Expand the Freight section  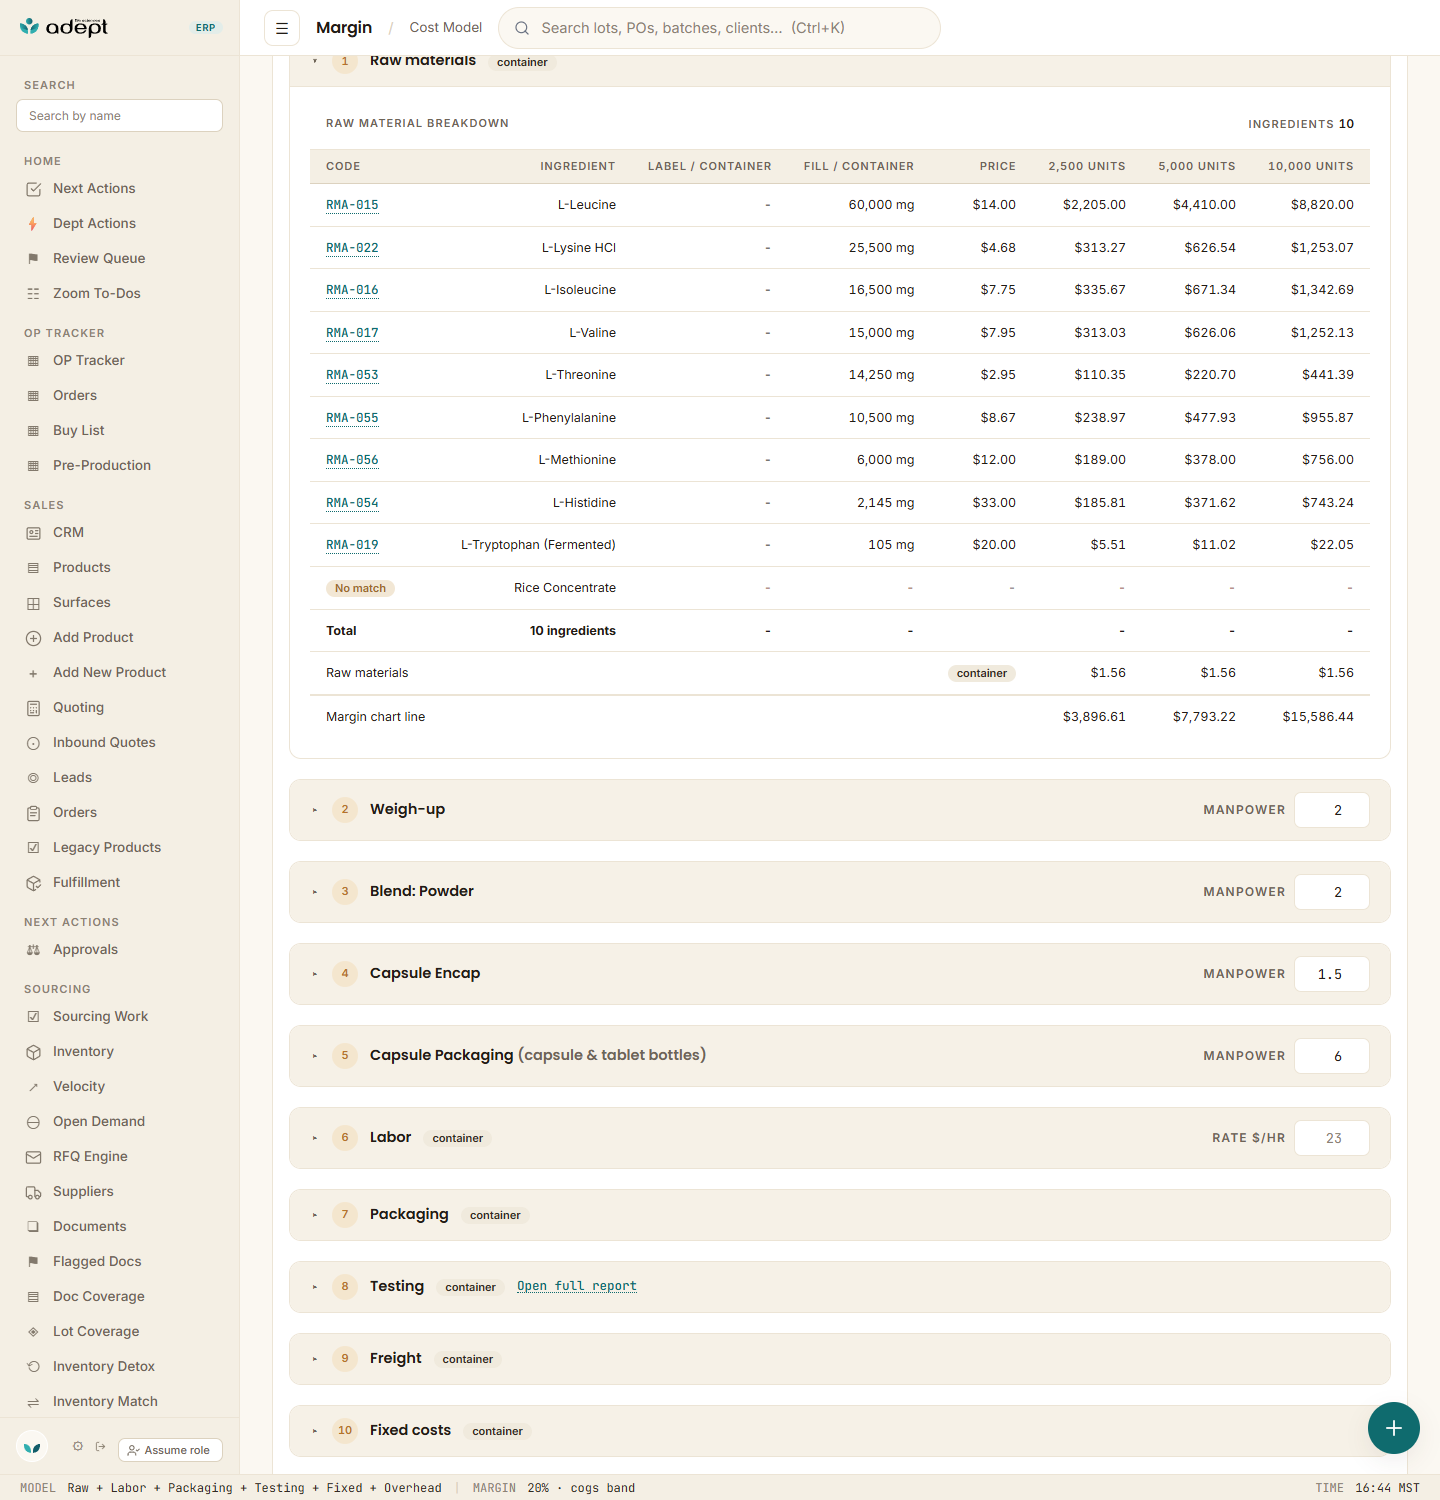(x=315, y=1359)
